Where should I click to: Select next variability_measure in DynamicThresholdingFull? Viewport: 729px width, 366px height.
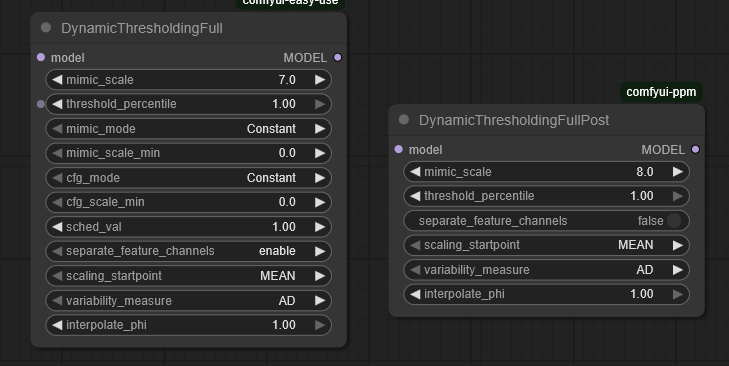pyautogui.click(x=320, y=300)
